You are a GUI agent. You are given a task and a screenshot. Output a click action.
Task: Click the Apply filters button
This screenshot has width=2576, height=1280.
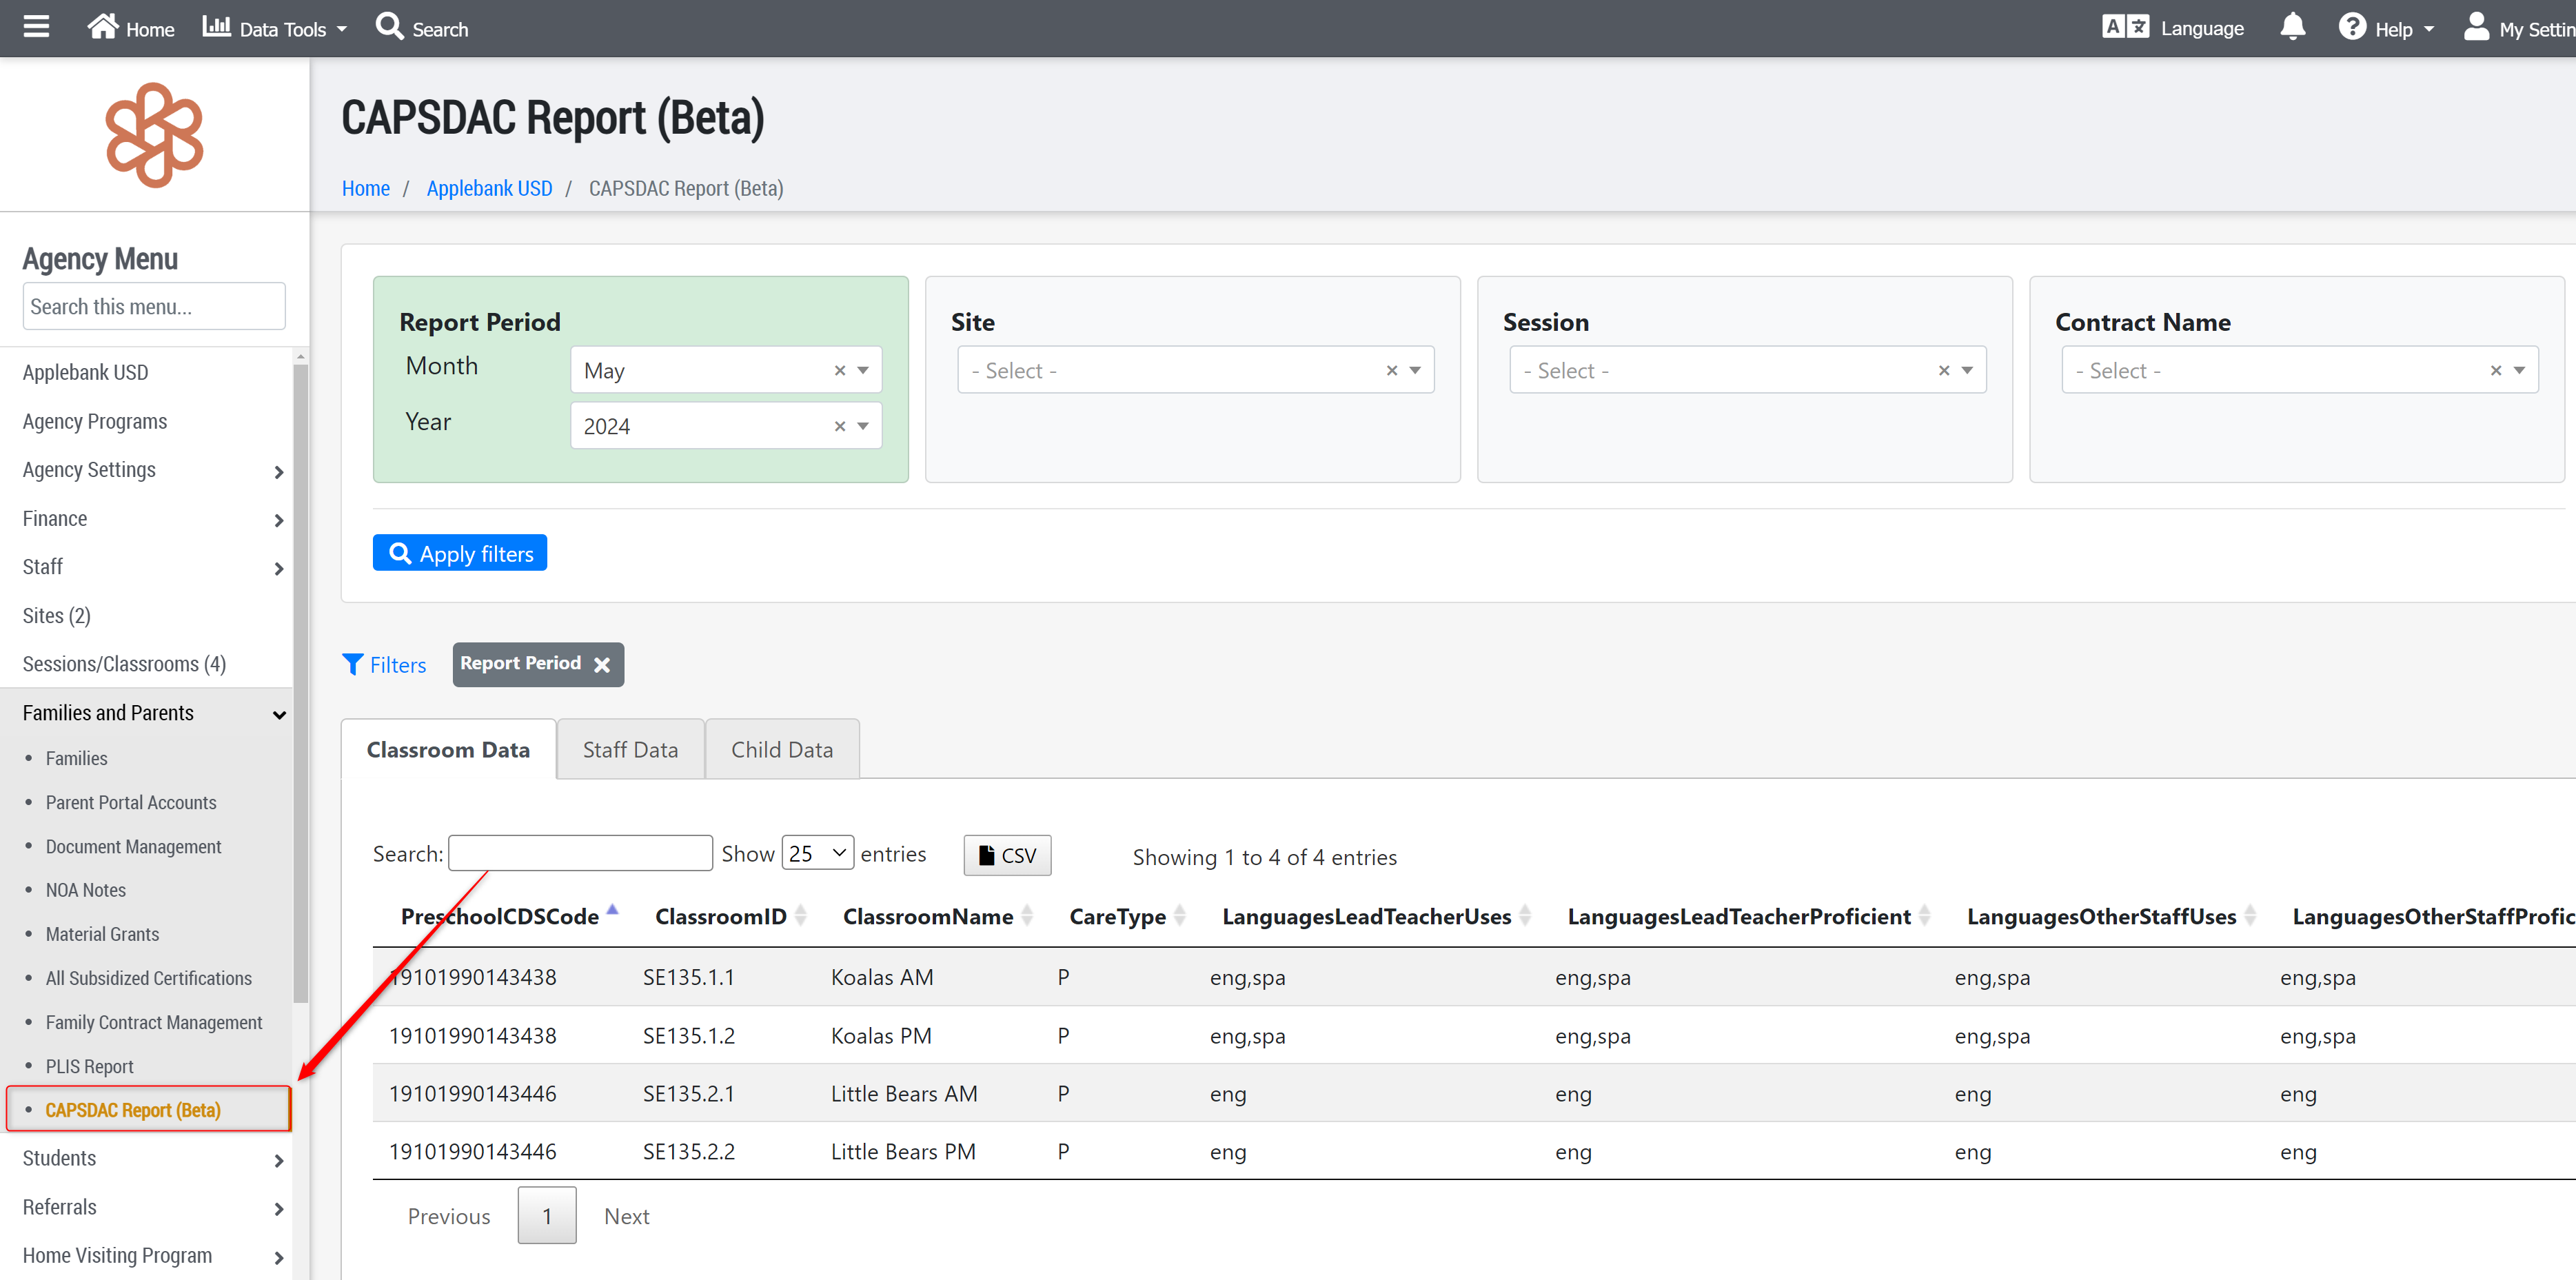[x=459, y=553]
